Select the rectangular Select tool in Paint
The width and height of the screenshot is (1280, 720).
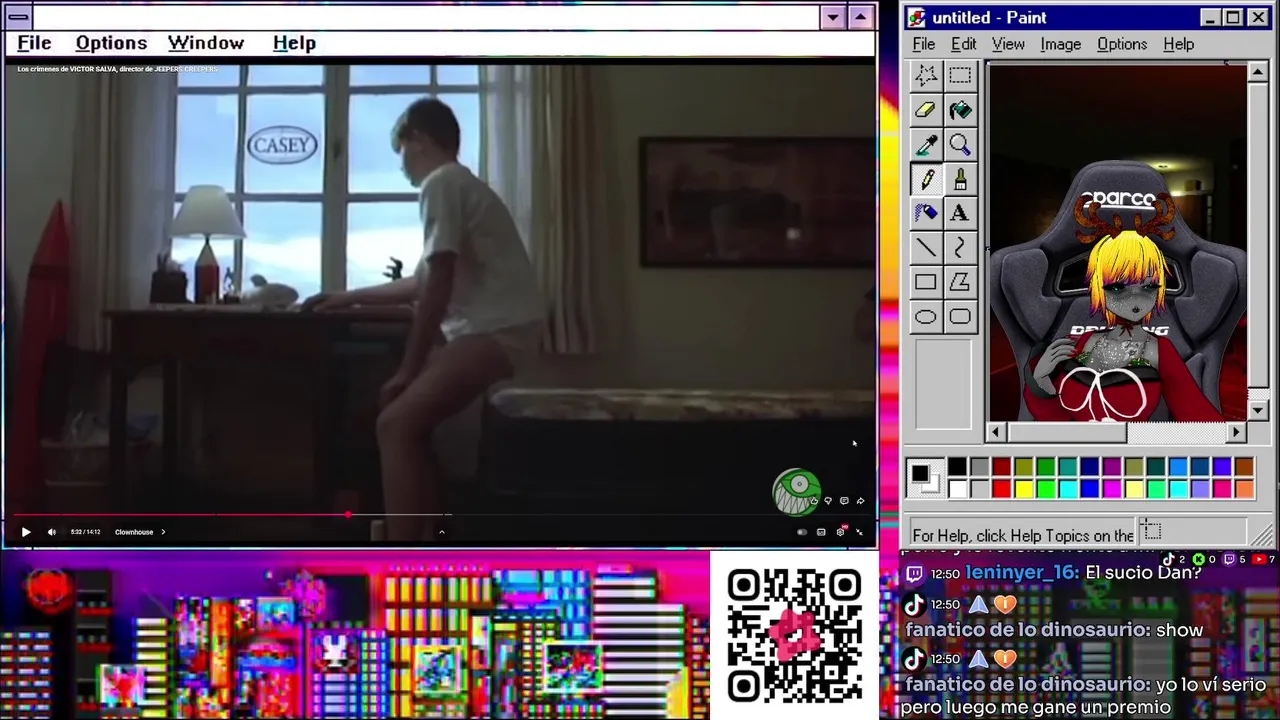(x=960, y=75)
